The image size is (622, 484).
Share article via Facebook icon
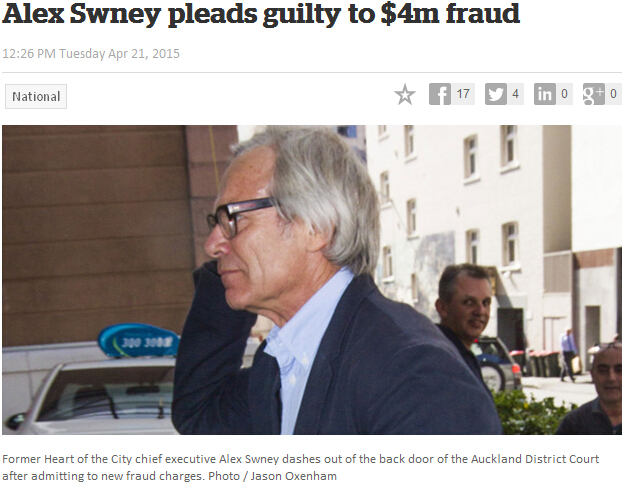click(440, 94)
